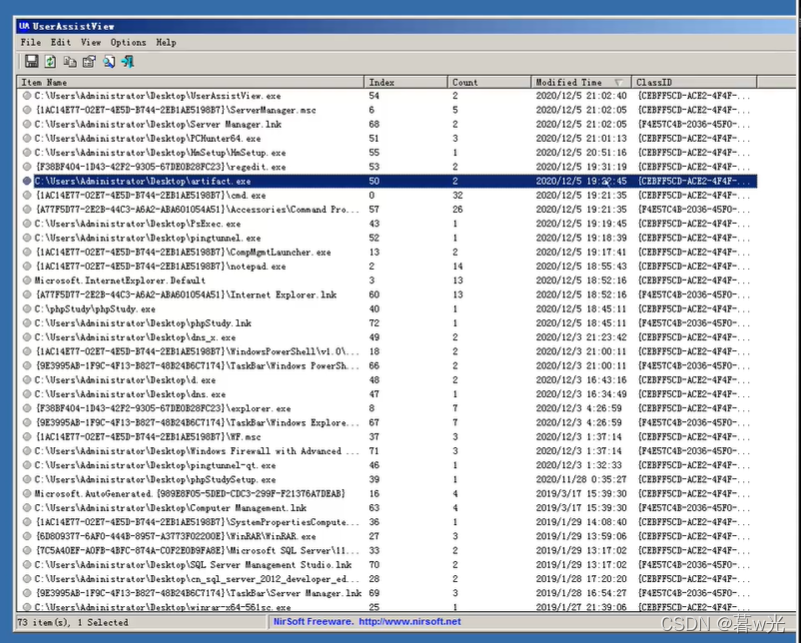
Task: Click the Copy Selected Items toolbar icon
Action: tap(69, 62)
